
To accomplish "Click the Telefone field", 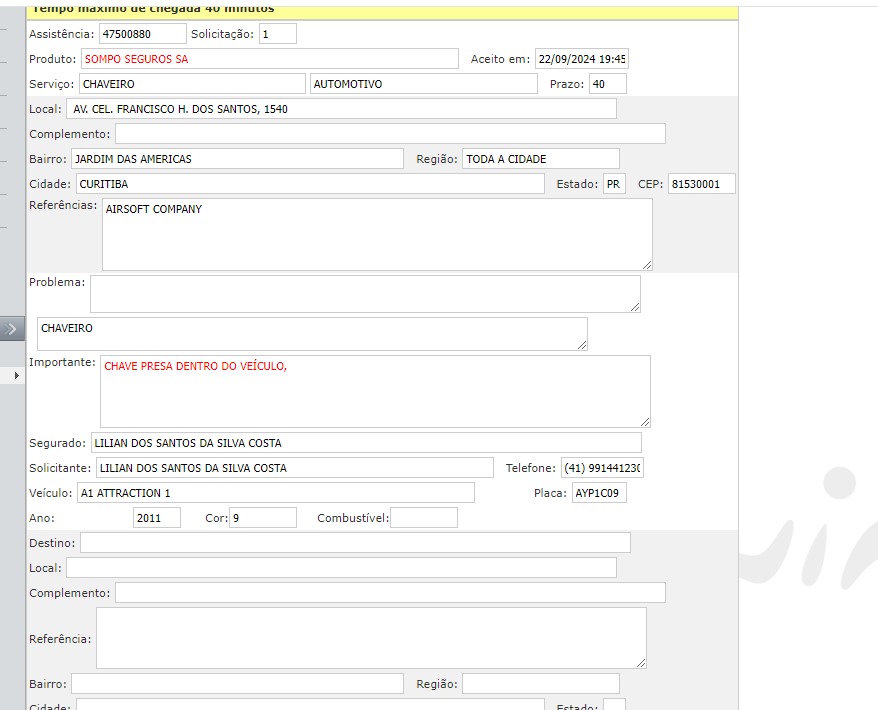I will 601,468.
